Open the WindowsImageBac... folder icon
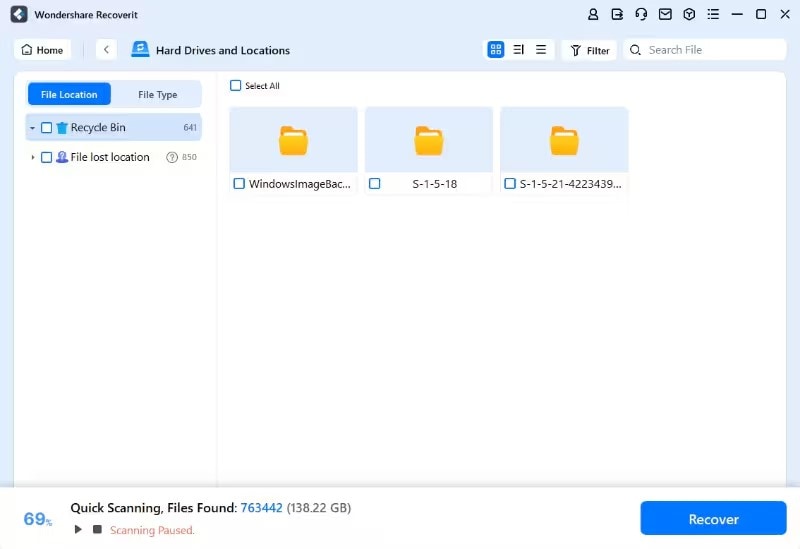 293,141
